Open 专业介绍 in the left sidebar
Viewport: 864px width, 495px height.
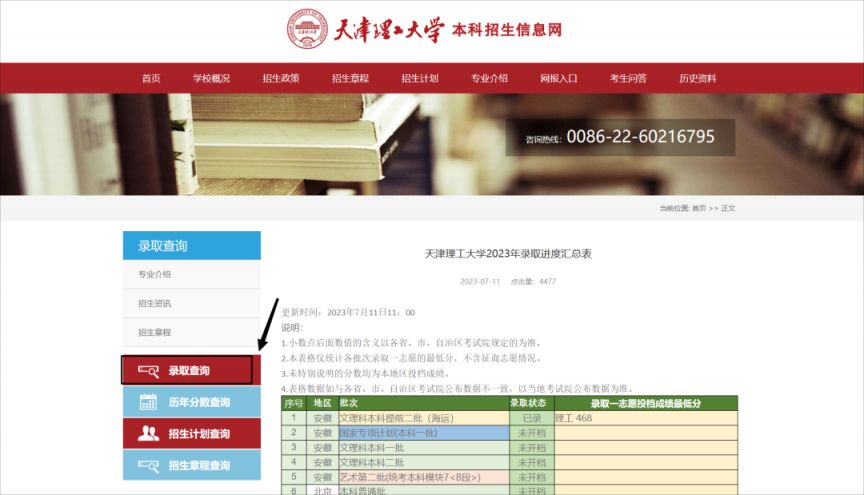[x=154, y=274]
